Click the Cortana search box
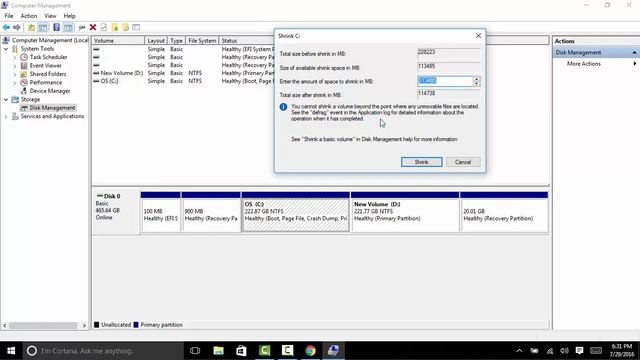Image resolution: width=640 pixels, height=360 pixels. pyautogui.click(x=103, y=351)
